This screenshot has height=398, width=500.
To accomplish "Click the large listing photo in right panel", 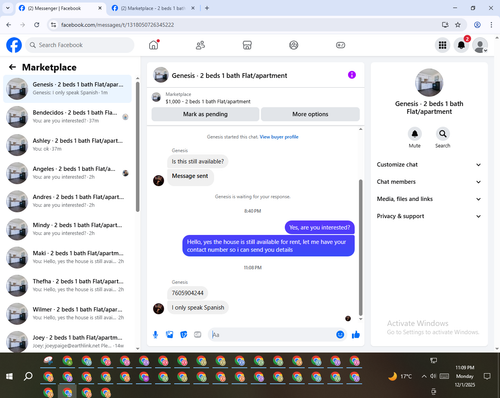I will tap(429, 83).
